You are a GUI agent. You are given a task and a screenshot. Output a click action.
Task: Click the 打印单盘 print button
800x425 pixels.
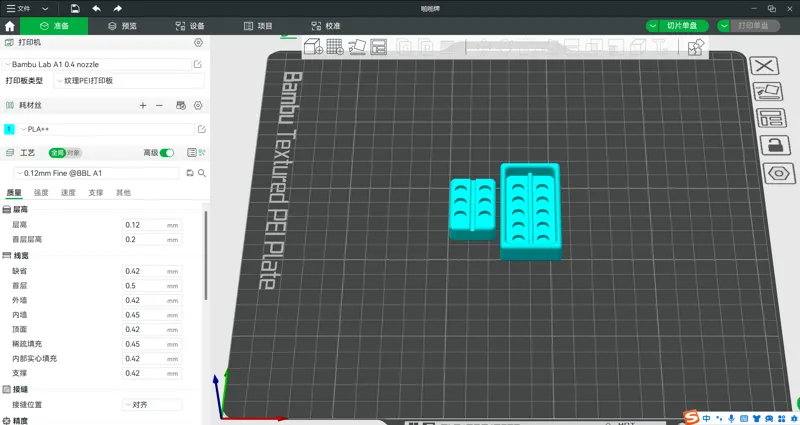coord(754,26)
